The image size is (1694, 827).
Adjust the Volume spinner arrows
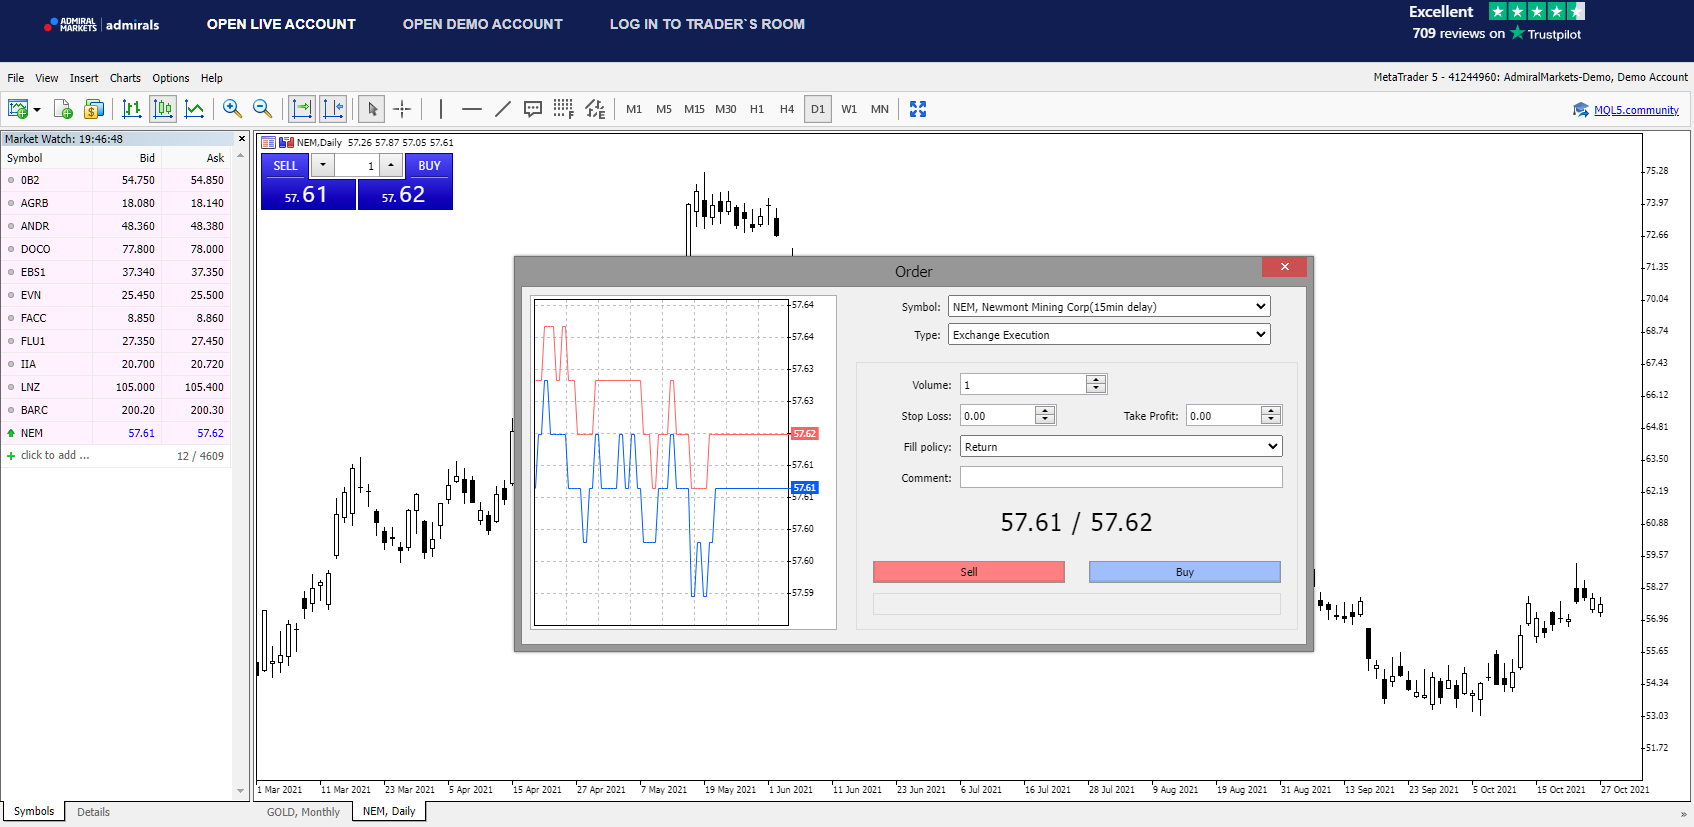[1096, 385]
